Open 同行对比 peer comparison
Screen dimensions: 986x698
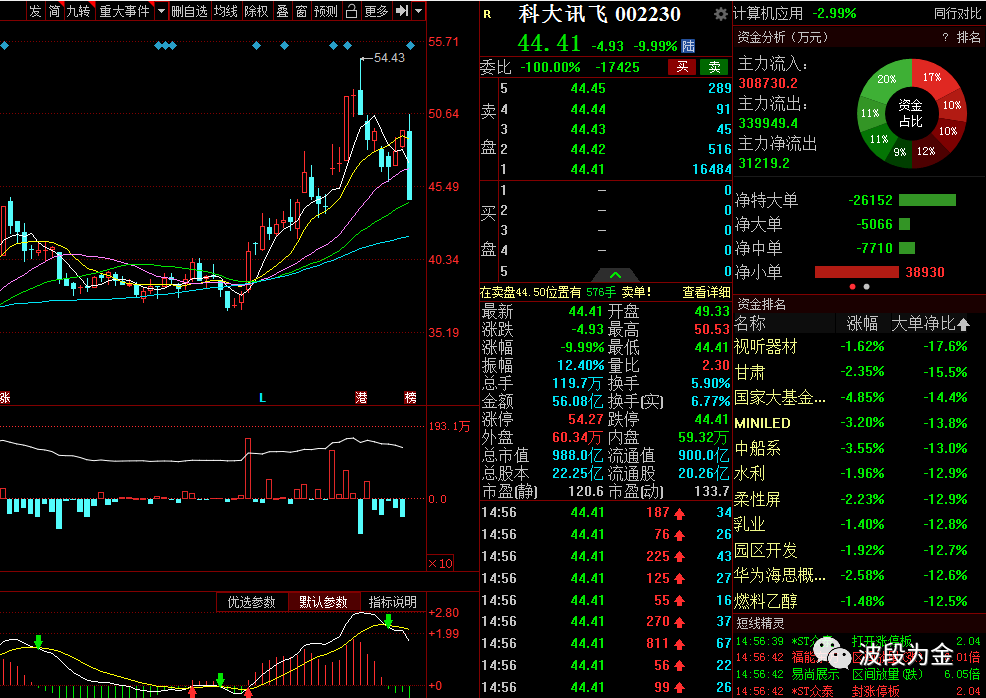click(x=957, y=13)
